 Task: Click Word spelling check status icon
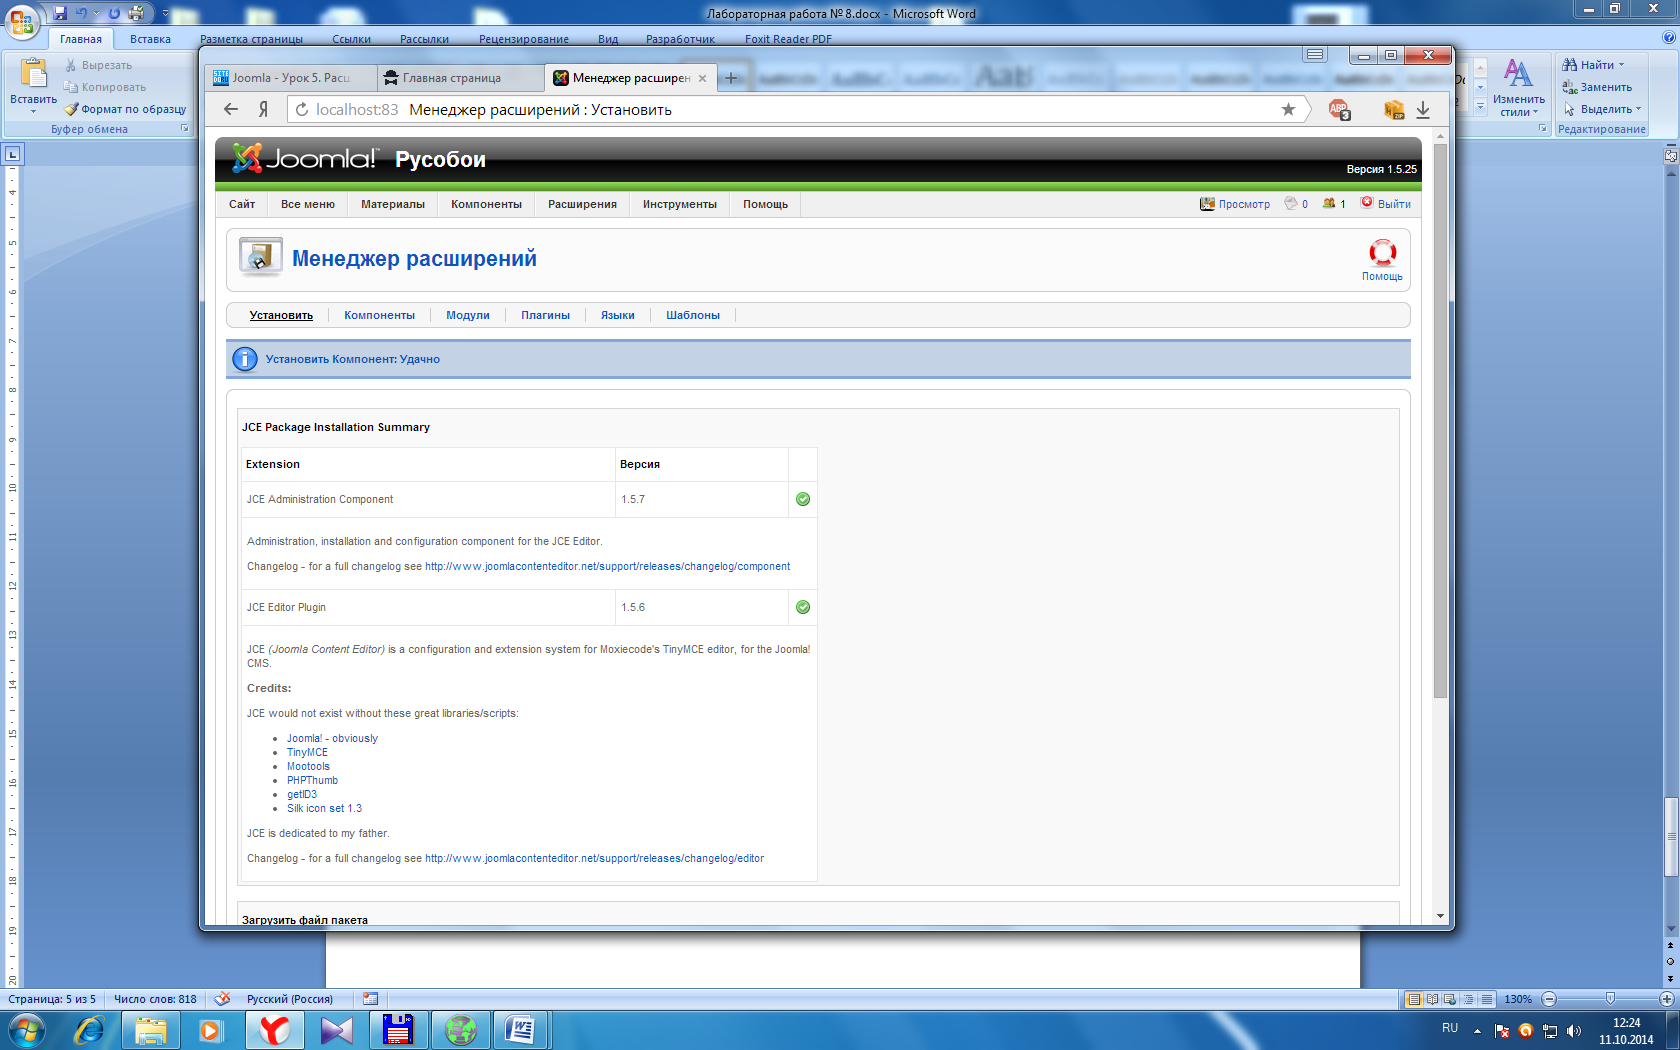point(222,998)
